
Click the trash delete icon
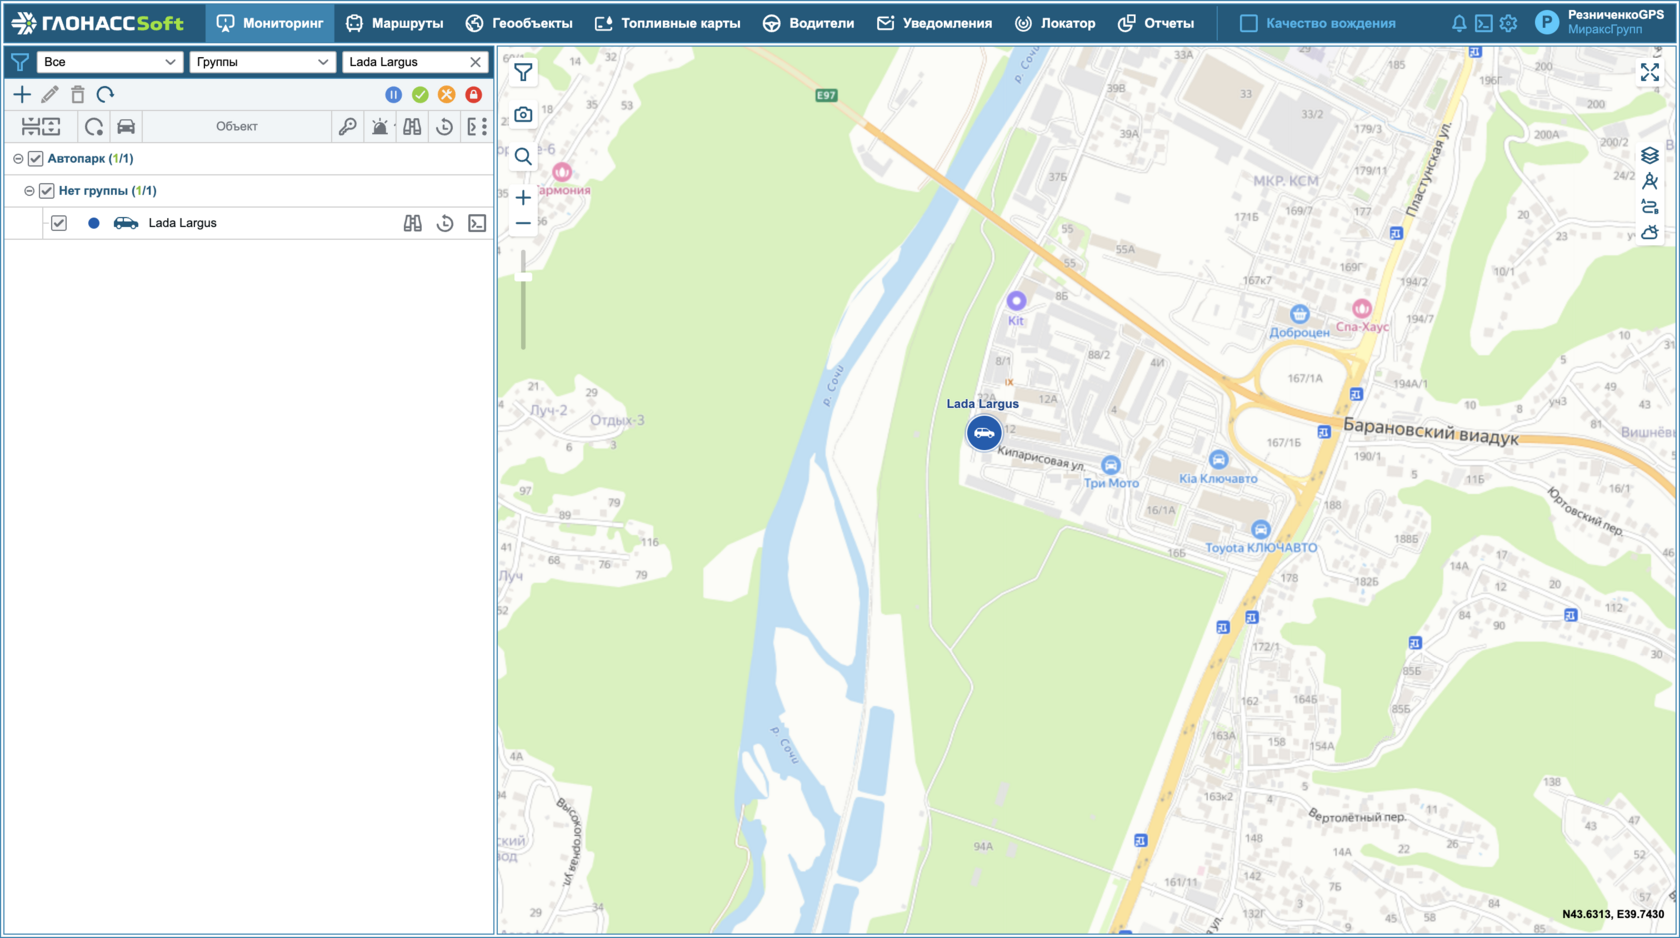(77, 95)
